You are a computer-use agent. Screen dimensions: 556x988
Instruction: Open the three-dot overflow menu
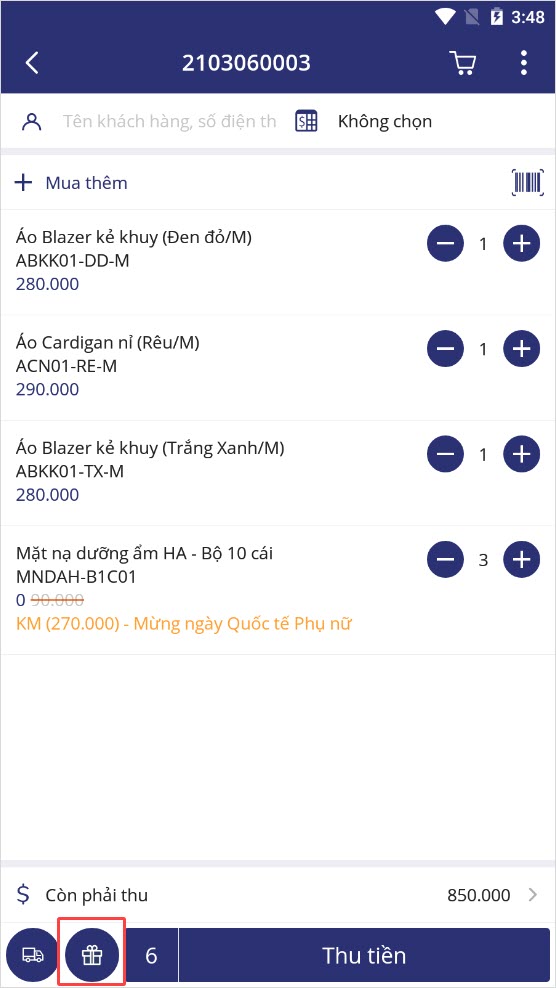[523, 63]
